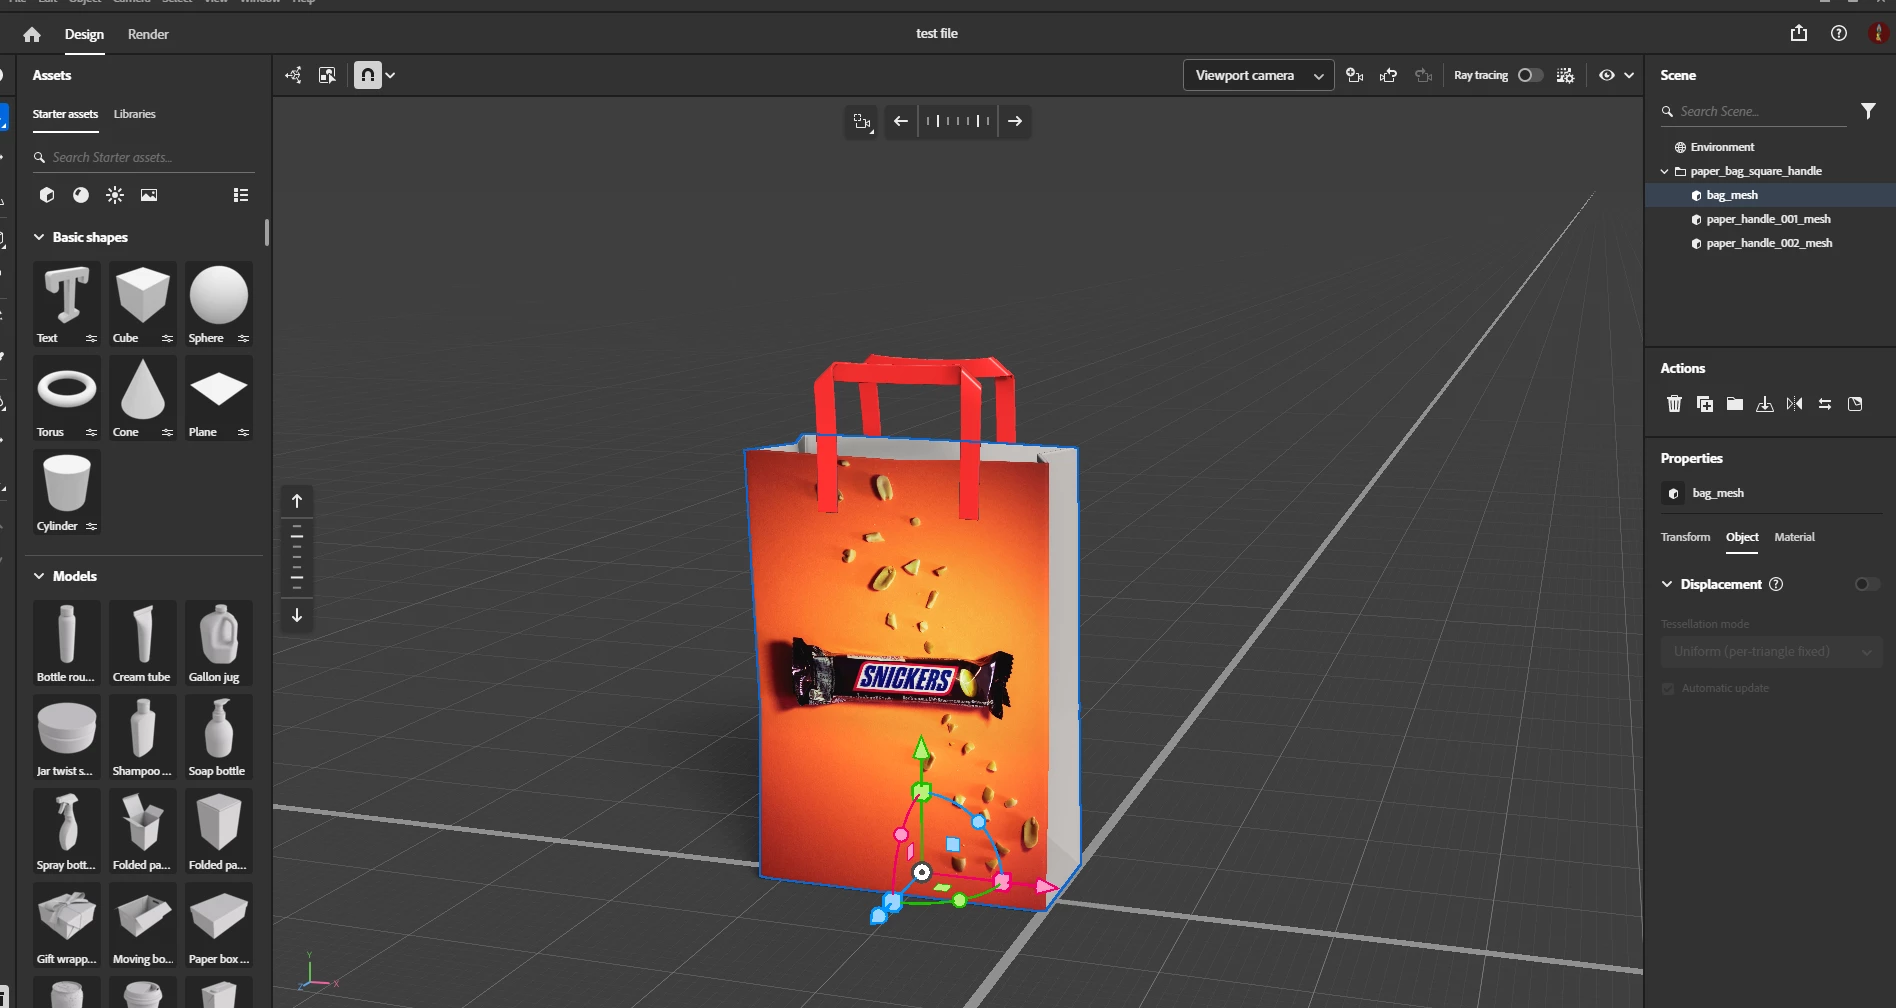Filter starter assets by lights icon
This screenshot has height=1008, width=1896.
tap(115, 195)
